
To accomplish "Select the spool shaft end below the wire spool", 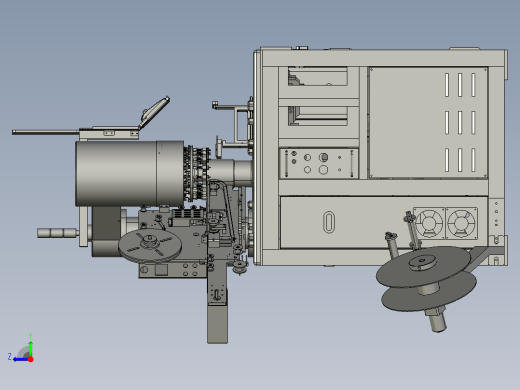I will pos(437,321).
